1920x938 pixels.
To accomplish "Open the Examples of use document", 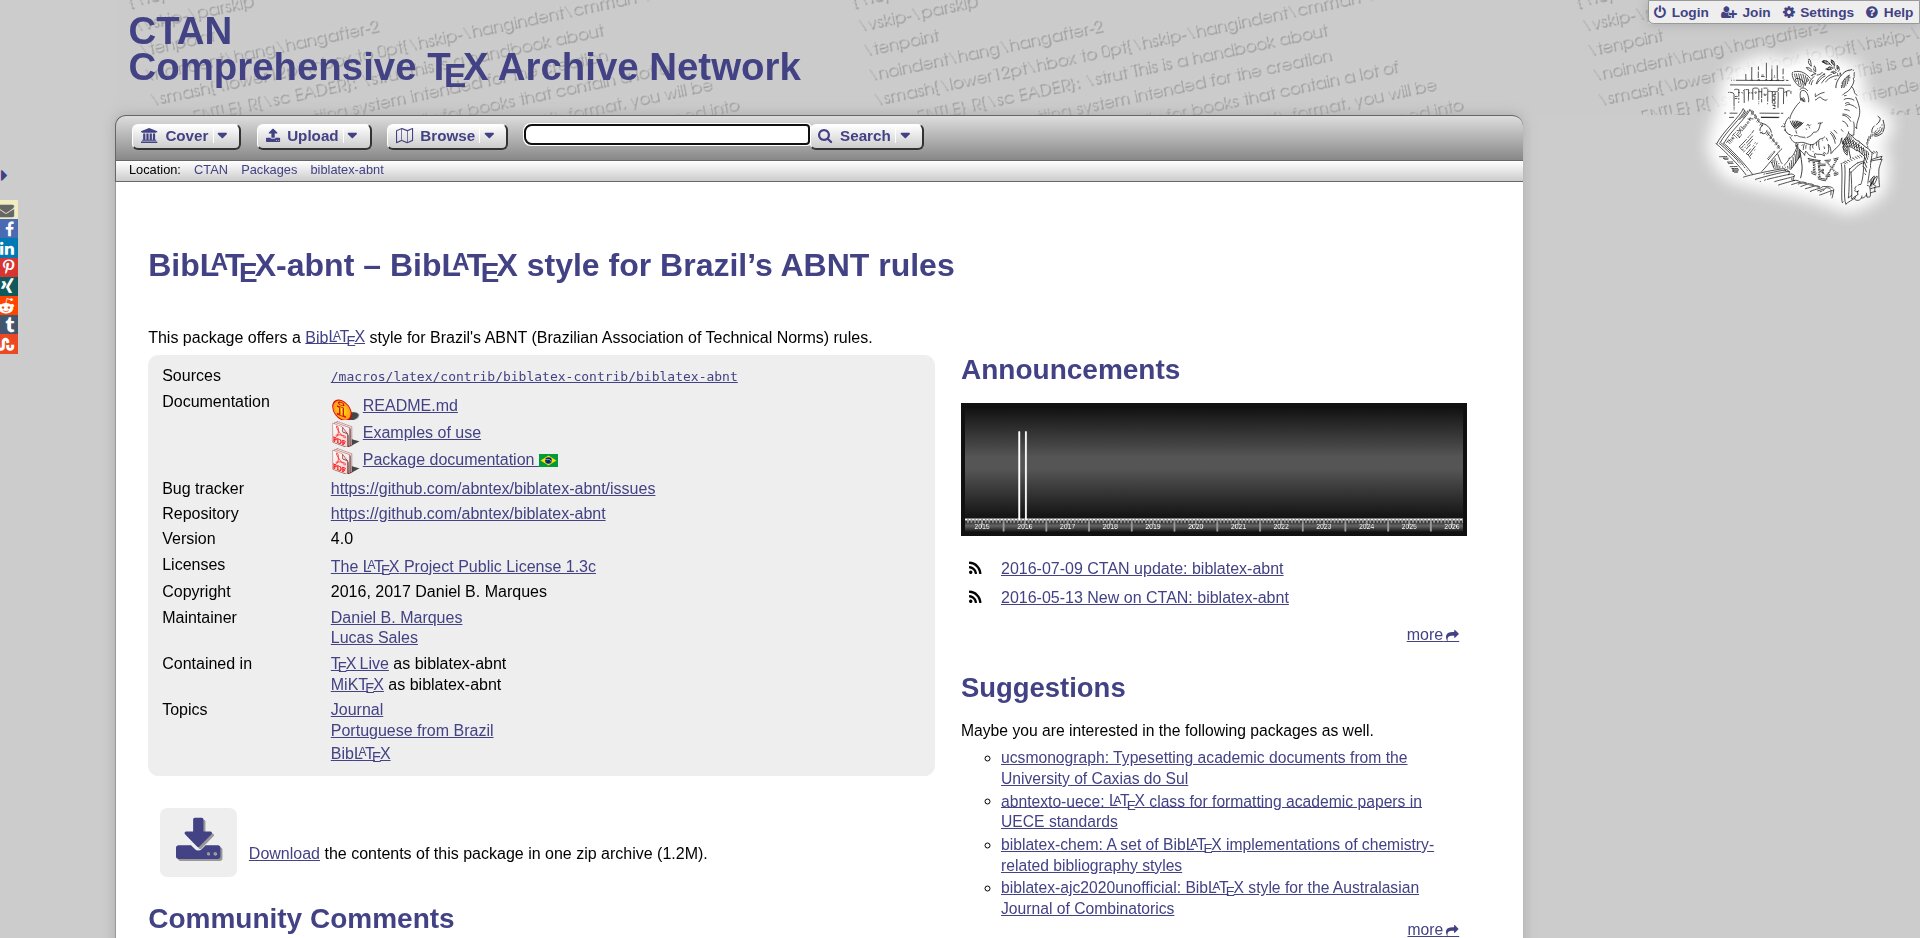I will [x=422, y=432].
